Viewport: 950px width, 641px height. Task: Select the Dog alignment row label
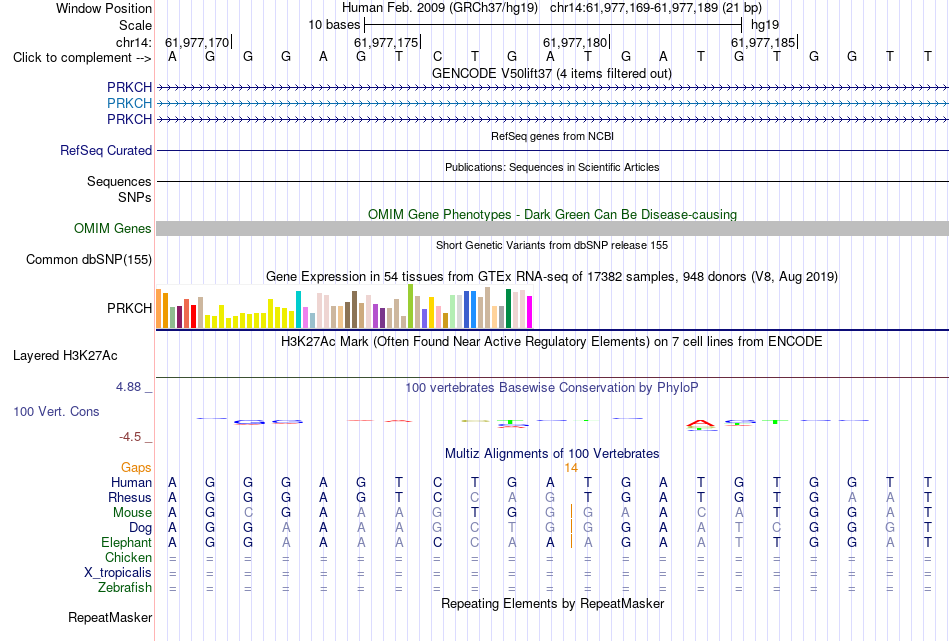point(140,528)
